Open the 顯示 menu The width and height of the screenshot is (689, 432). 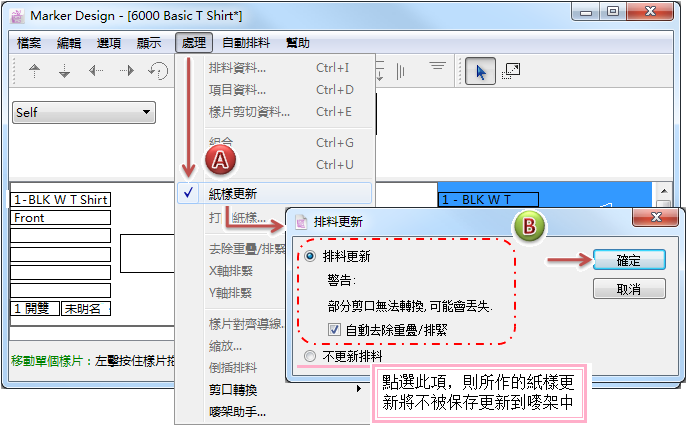click(149, 43)
